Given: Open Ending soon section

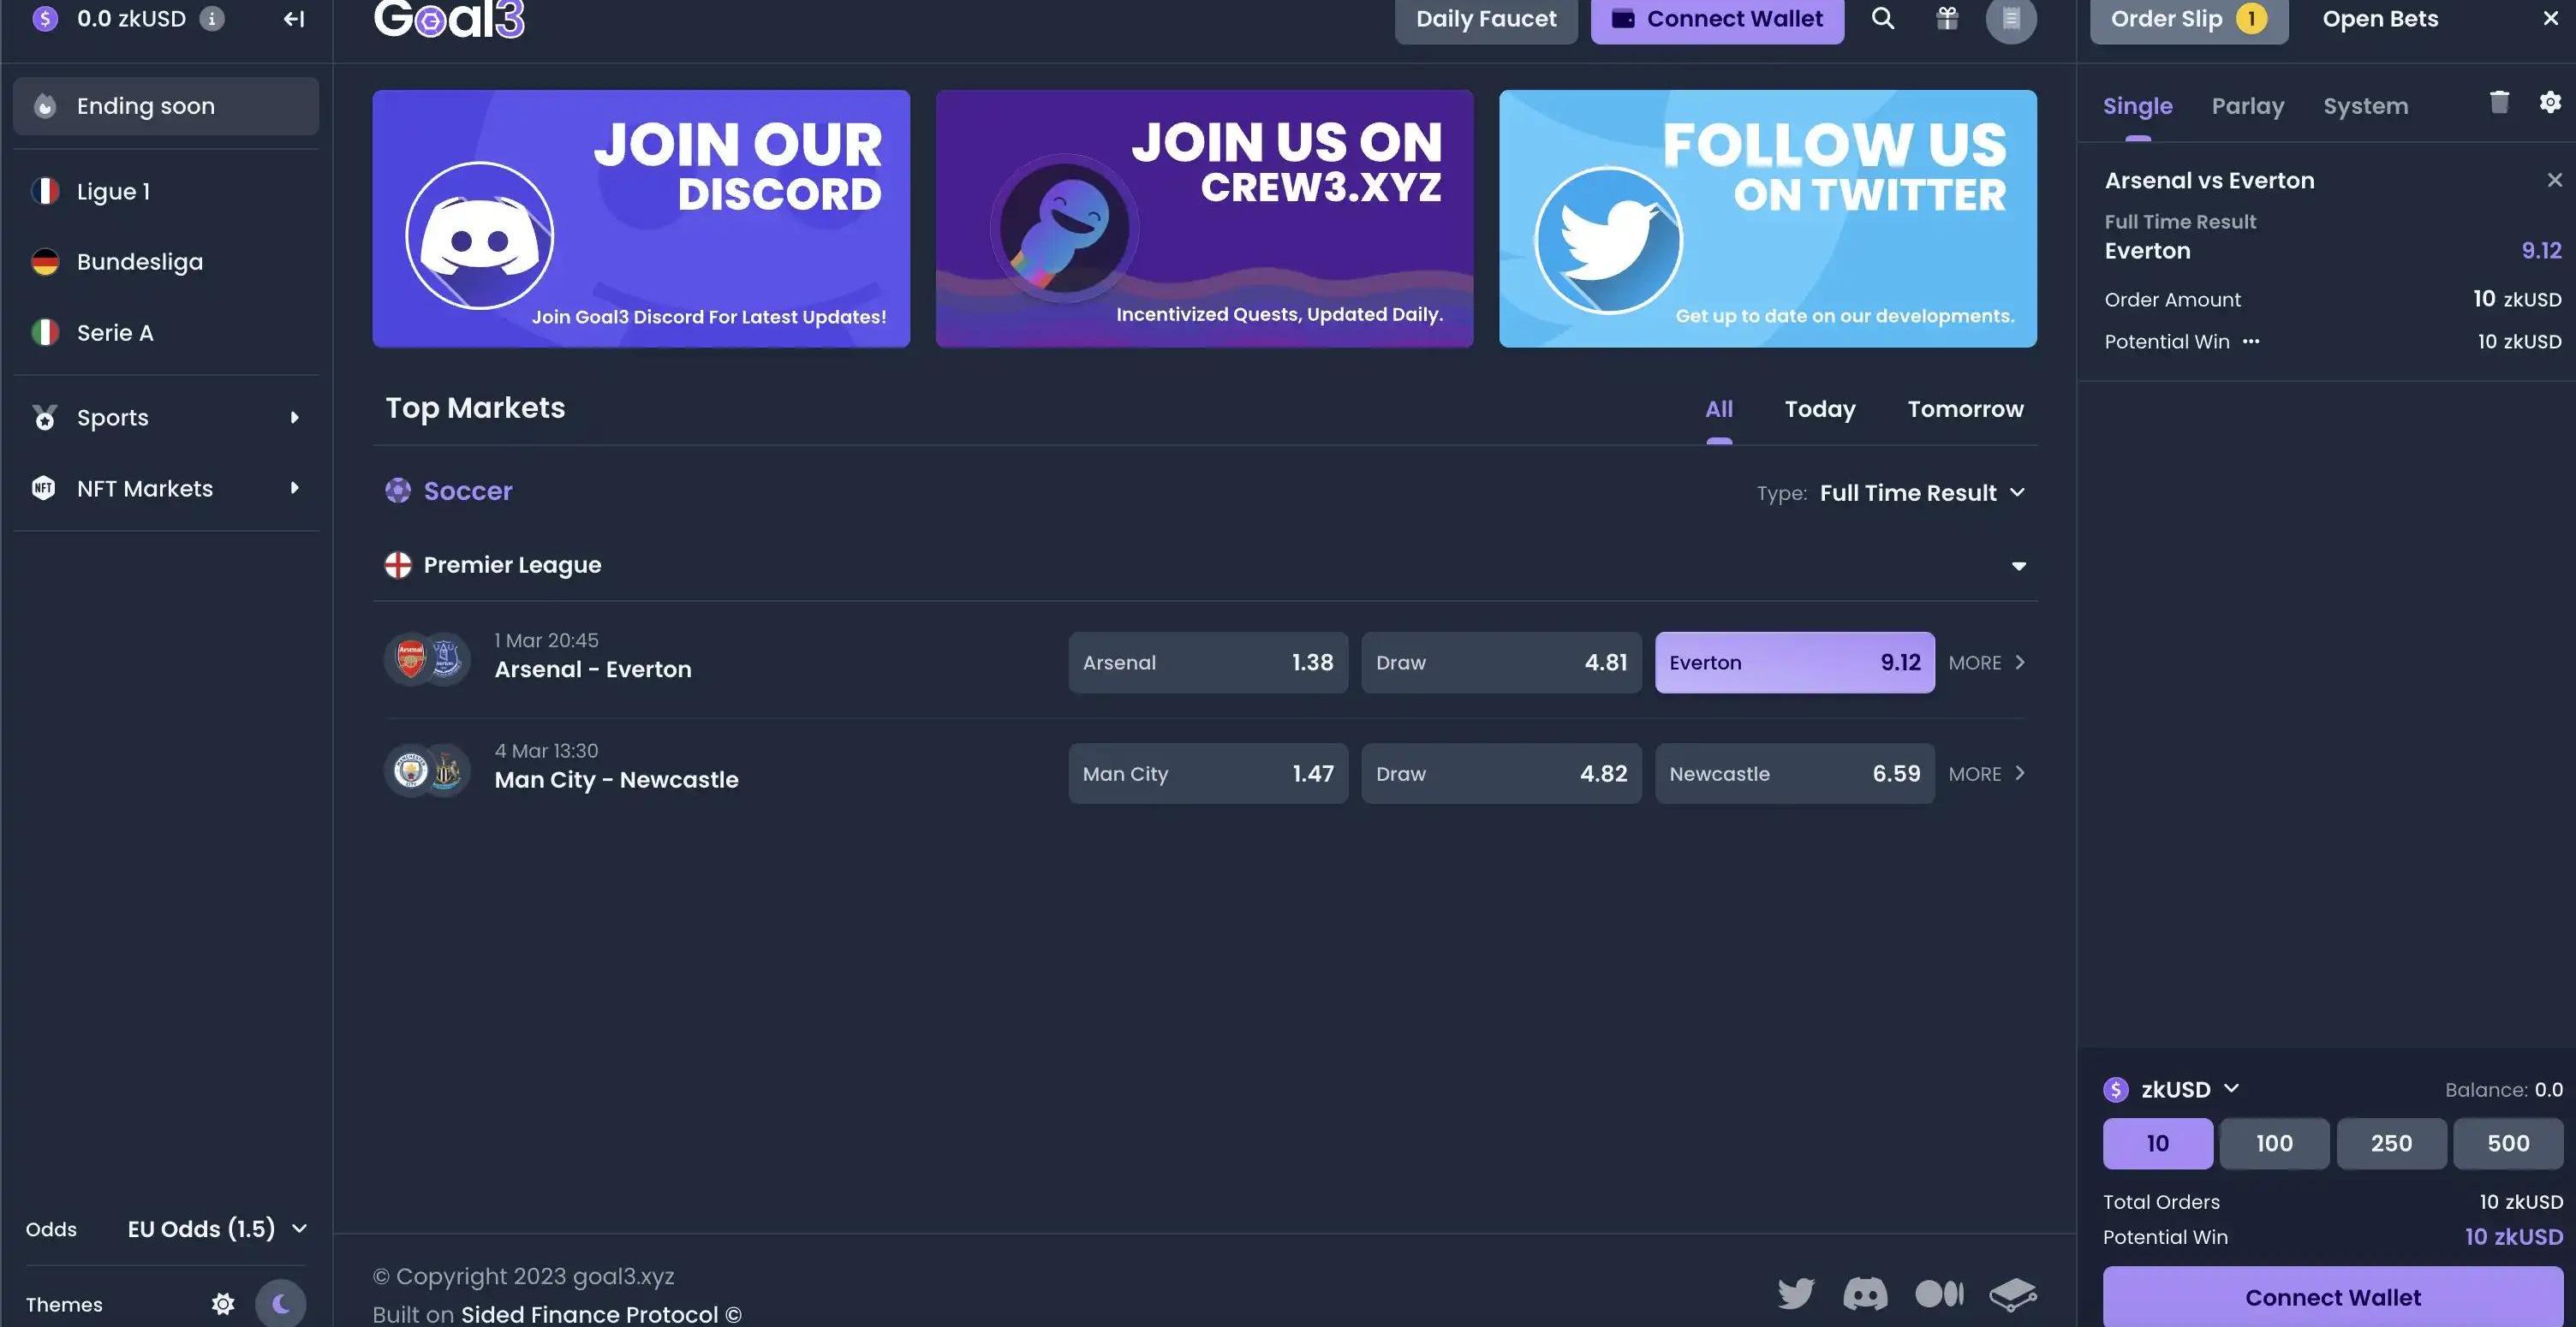Looking at the screenshot, I should (x=166, y=106).
